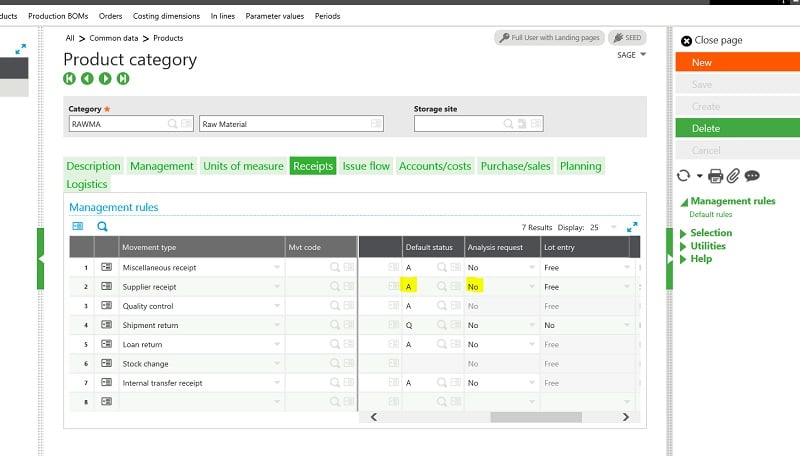Expand the Selection section in right panel
800x456 pixels.
pos(710,233)
